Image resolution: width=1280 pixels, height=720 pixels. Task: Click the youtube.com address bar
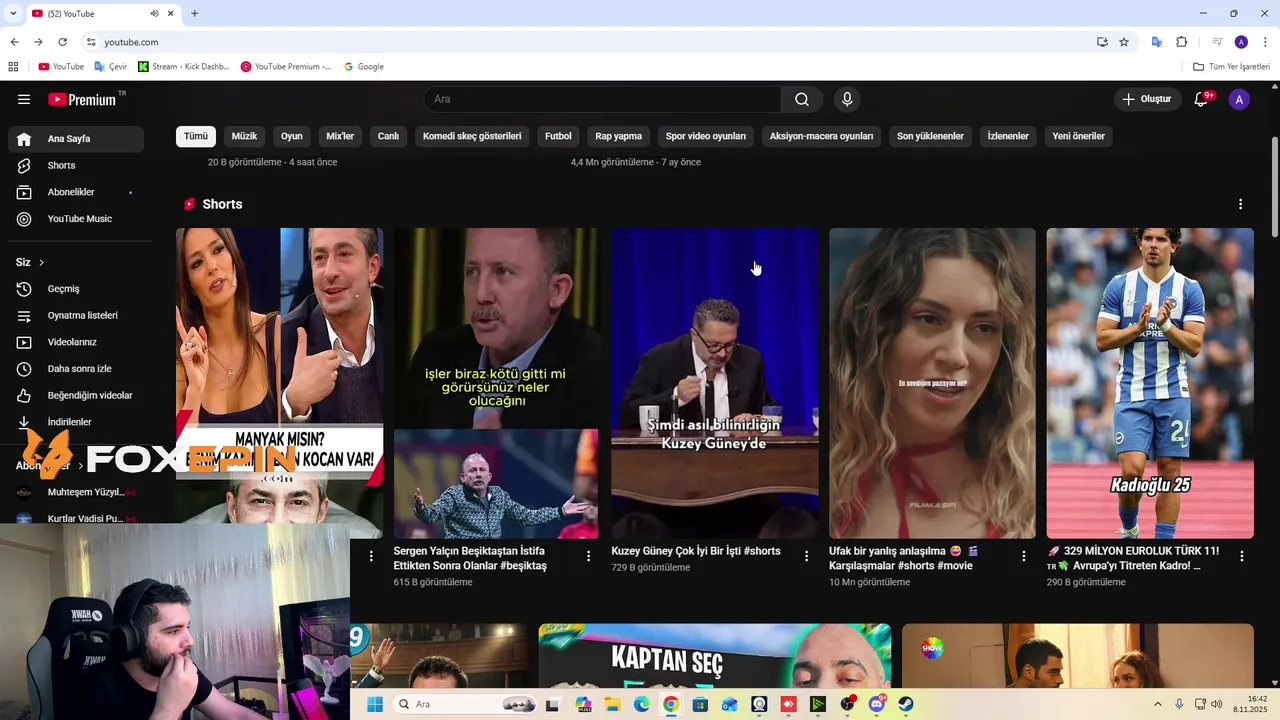click(590, 42)
